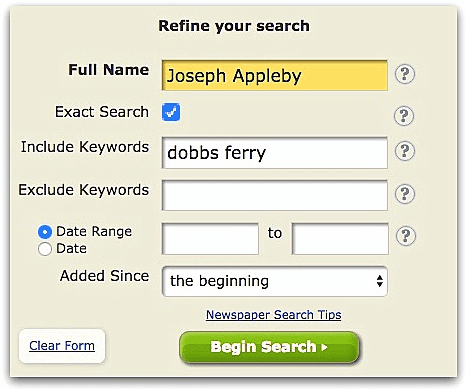
Task: Open the Exclude Keywords help icon
Action: [405, 193]
